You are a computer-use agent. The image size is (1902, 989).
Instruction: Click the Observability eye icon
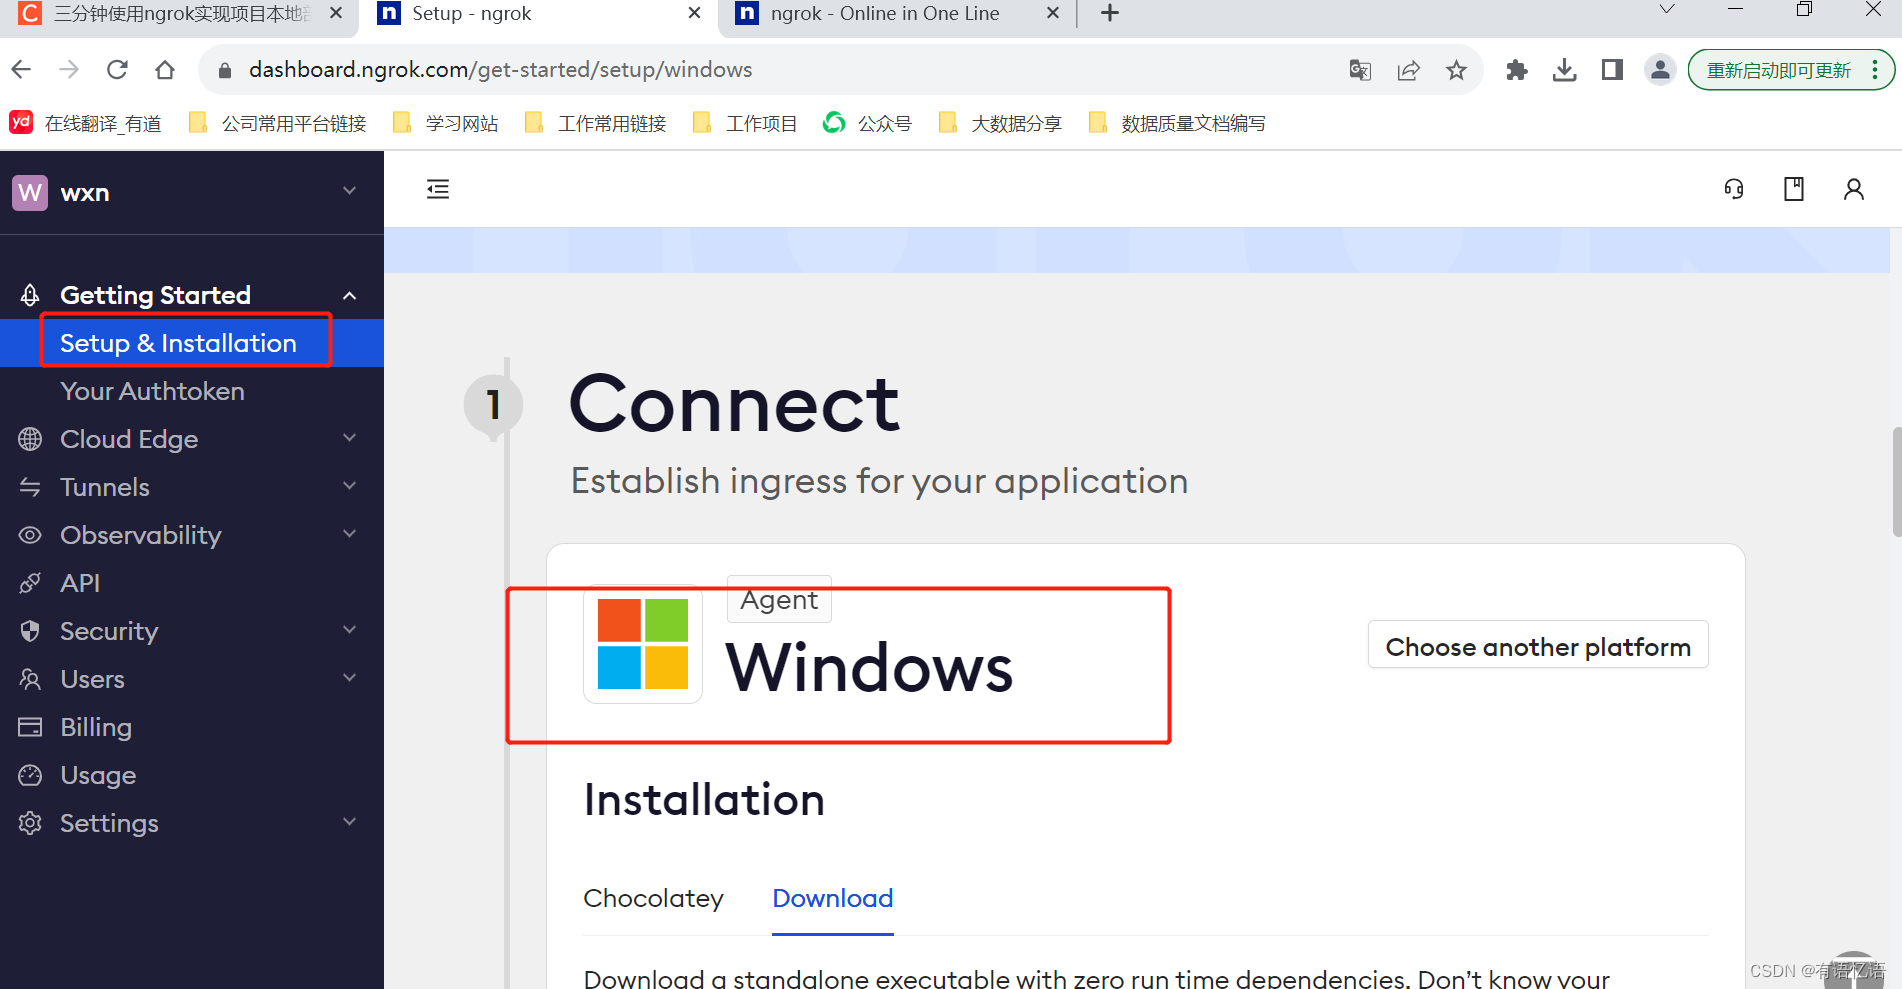click(30, 535)
